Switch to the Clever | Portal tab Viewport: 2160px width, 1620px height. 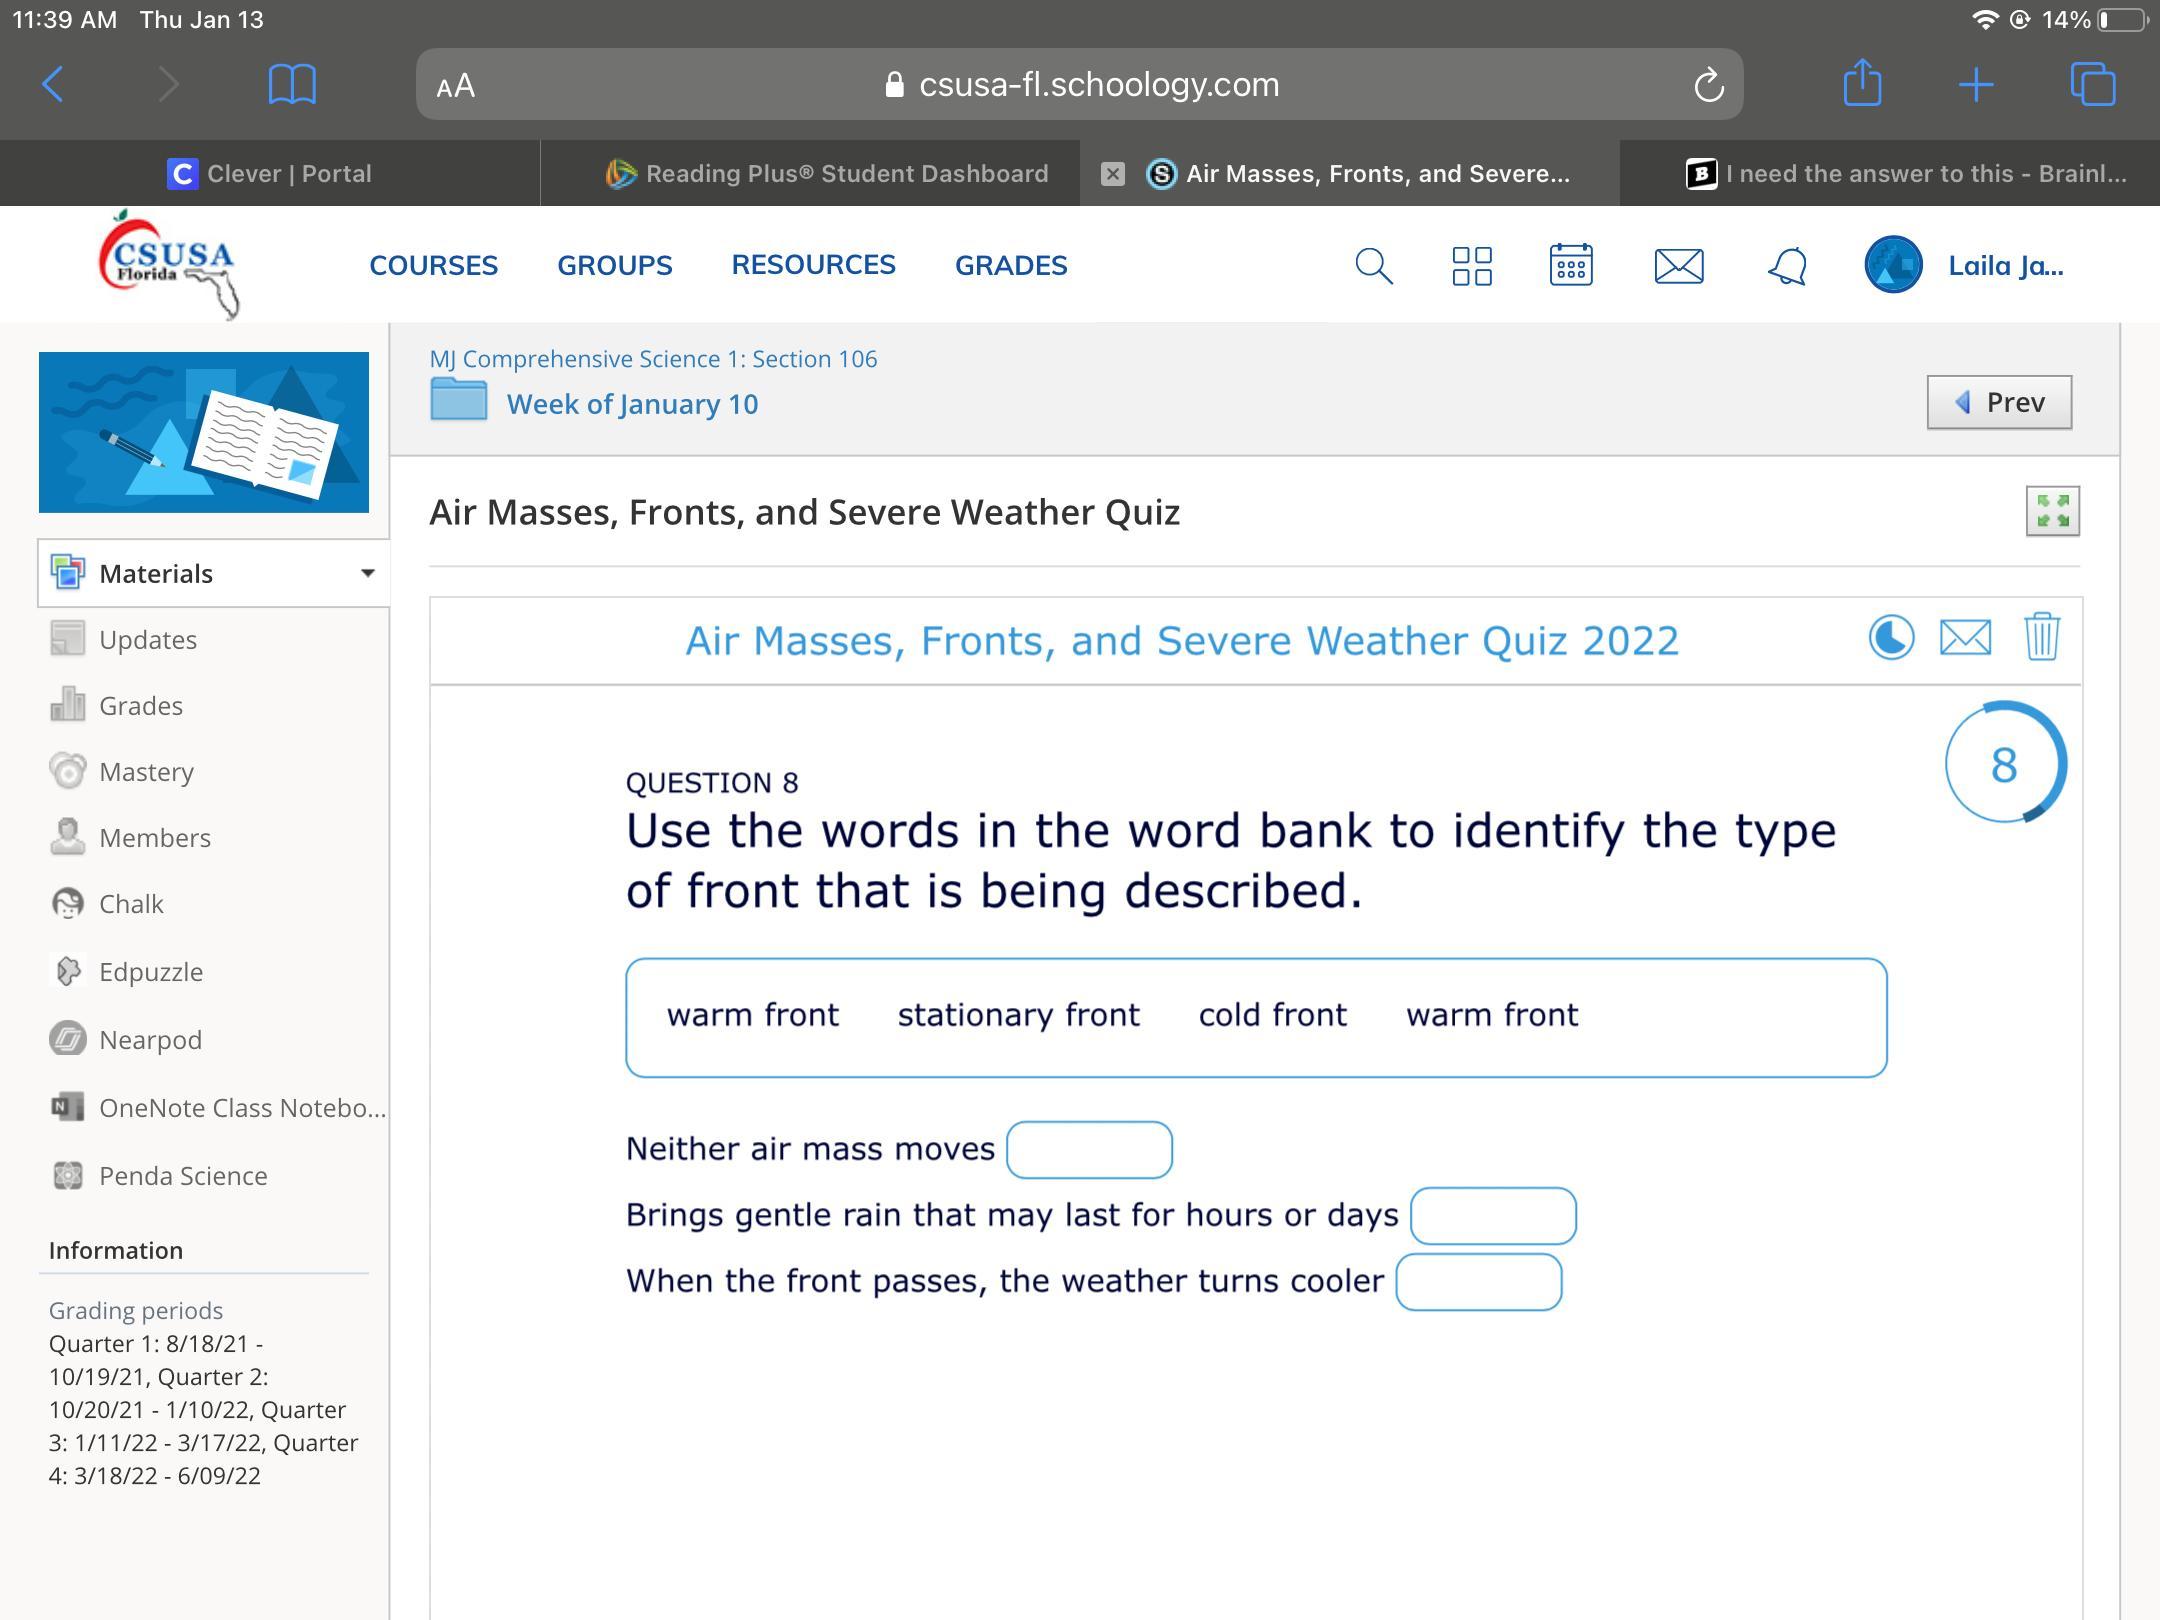pos(270,174)
